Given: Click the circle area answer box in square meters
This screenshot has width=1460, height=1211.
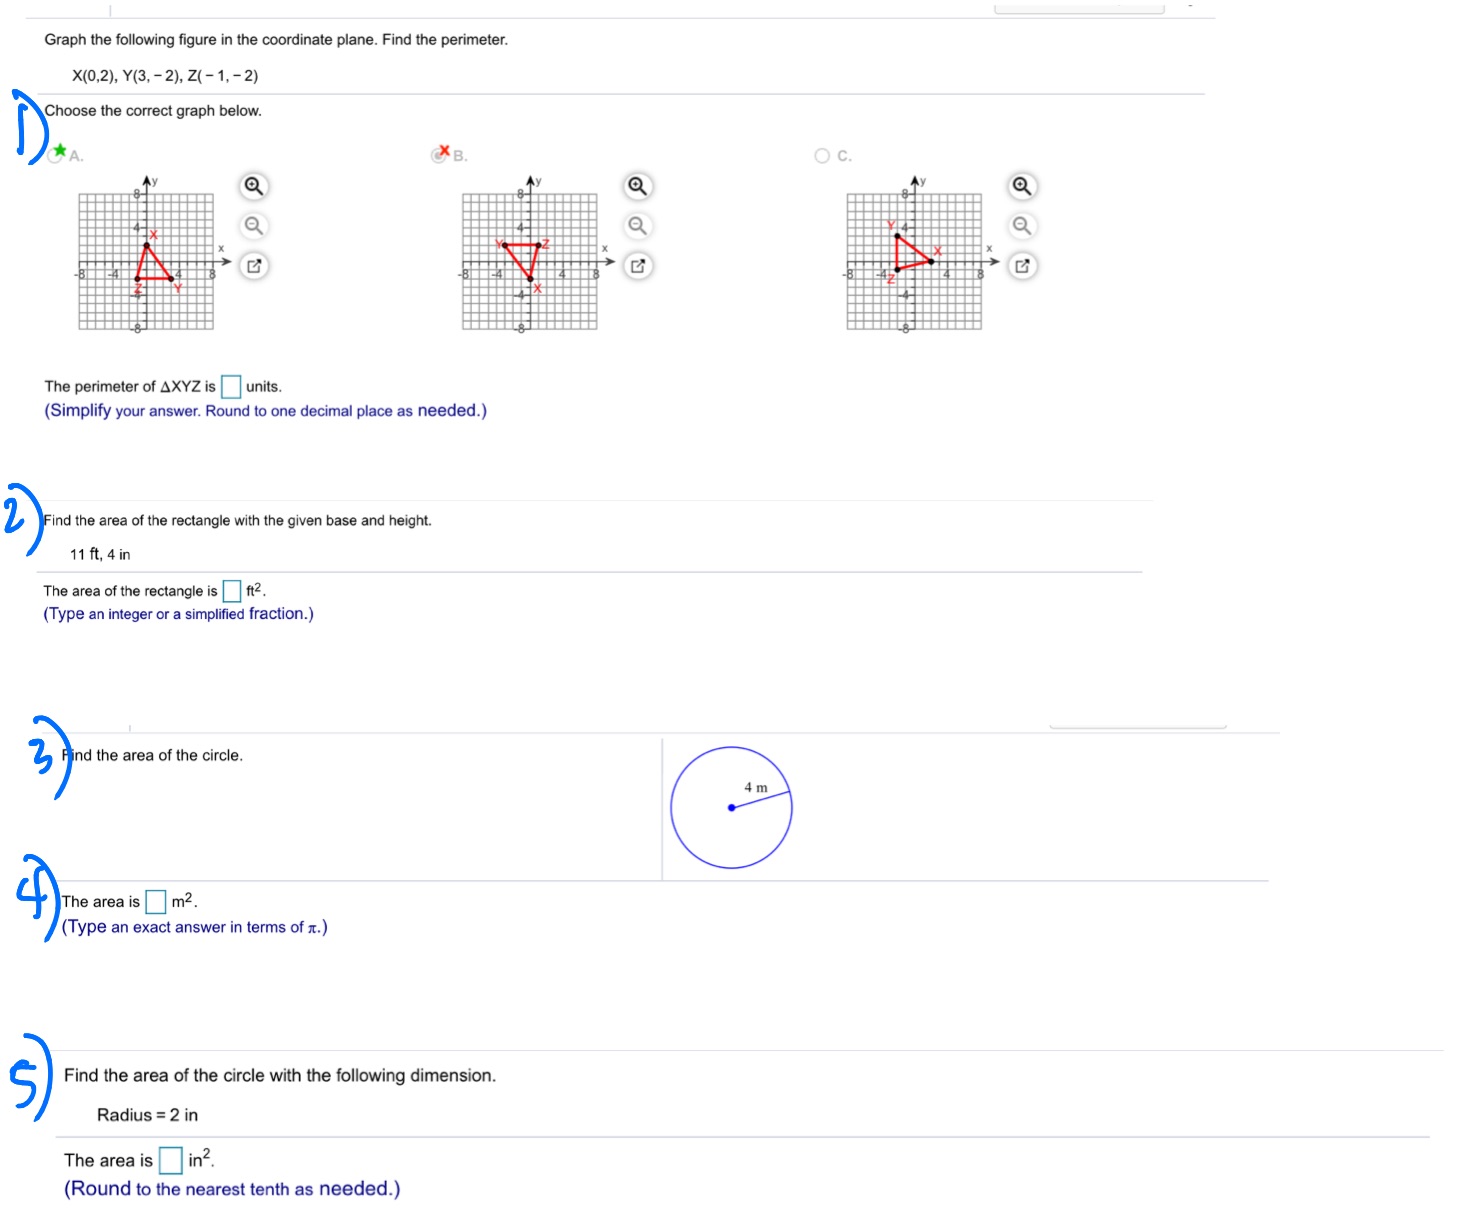Looking at the screenshot, I should [x=156, y=901].
